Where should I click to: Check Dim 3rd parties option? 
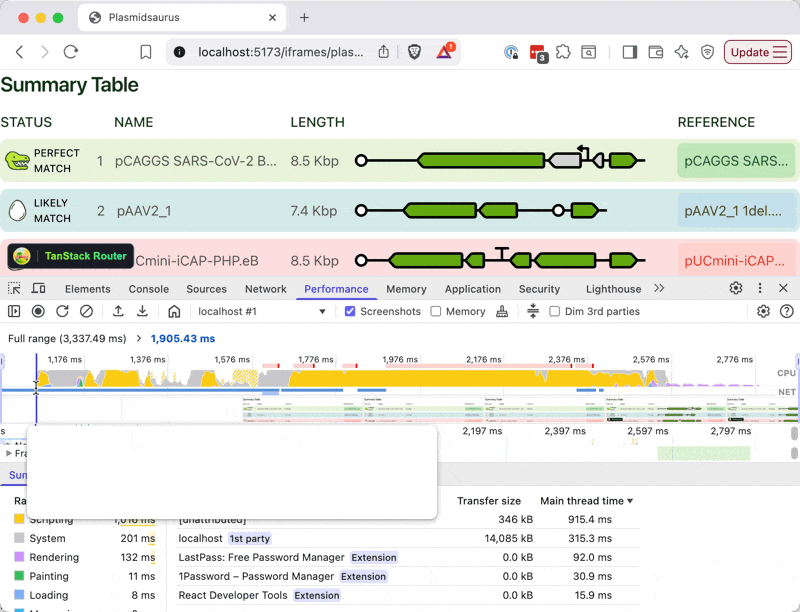555,312
